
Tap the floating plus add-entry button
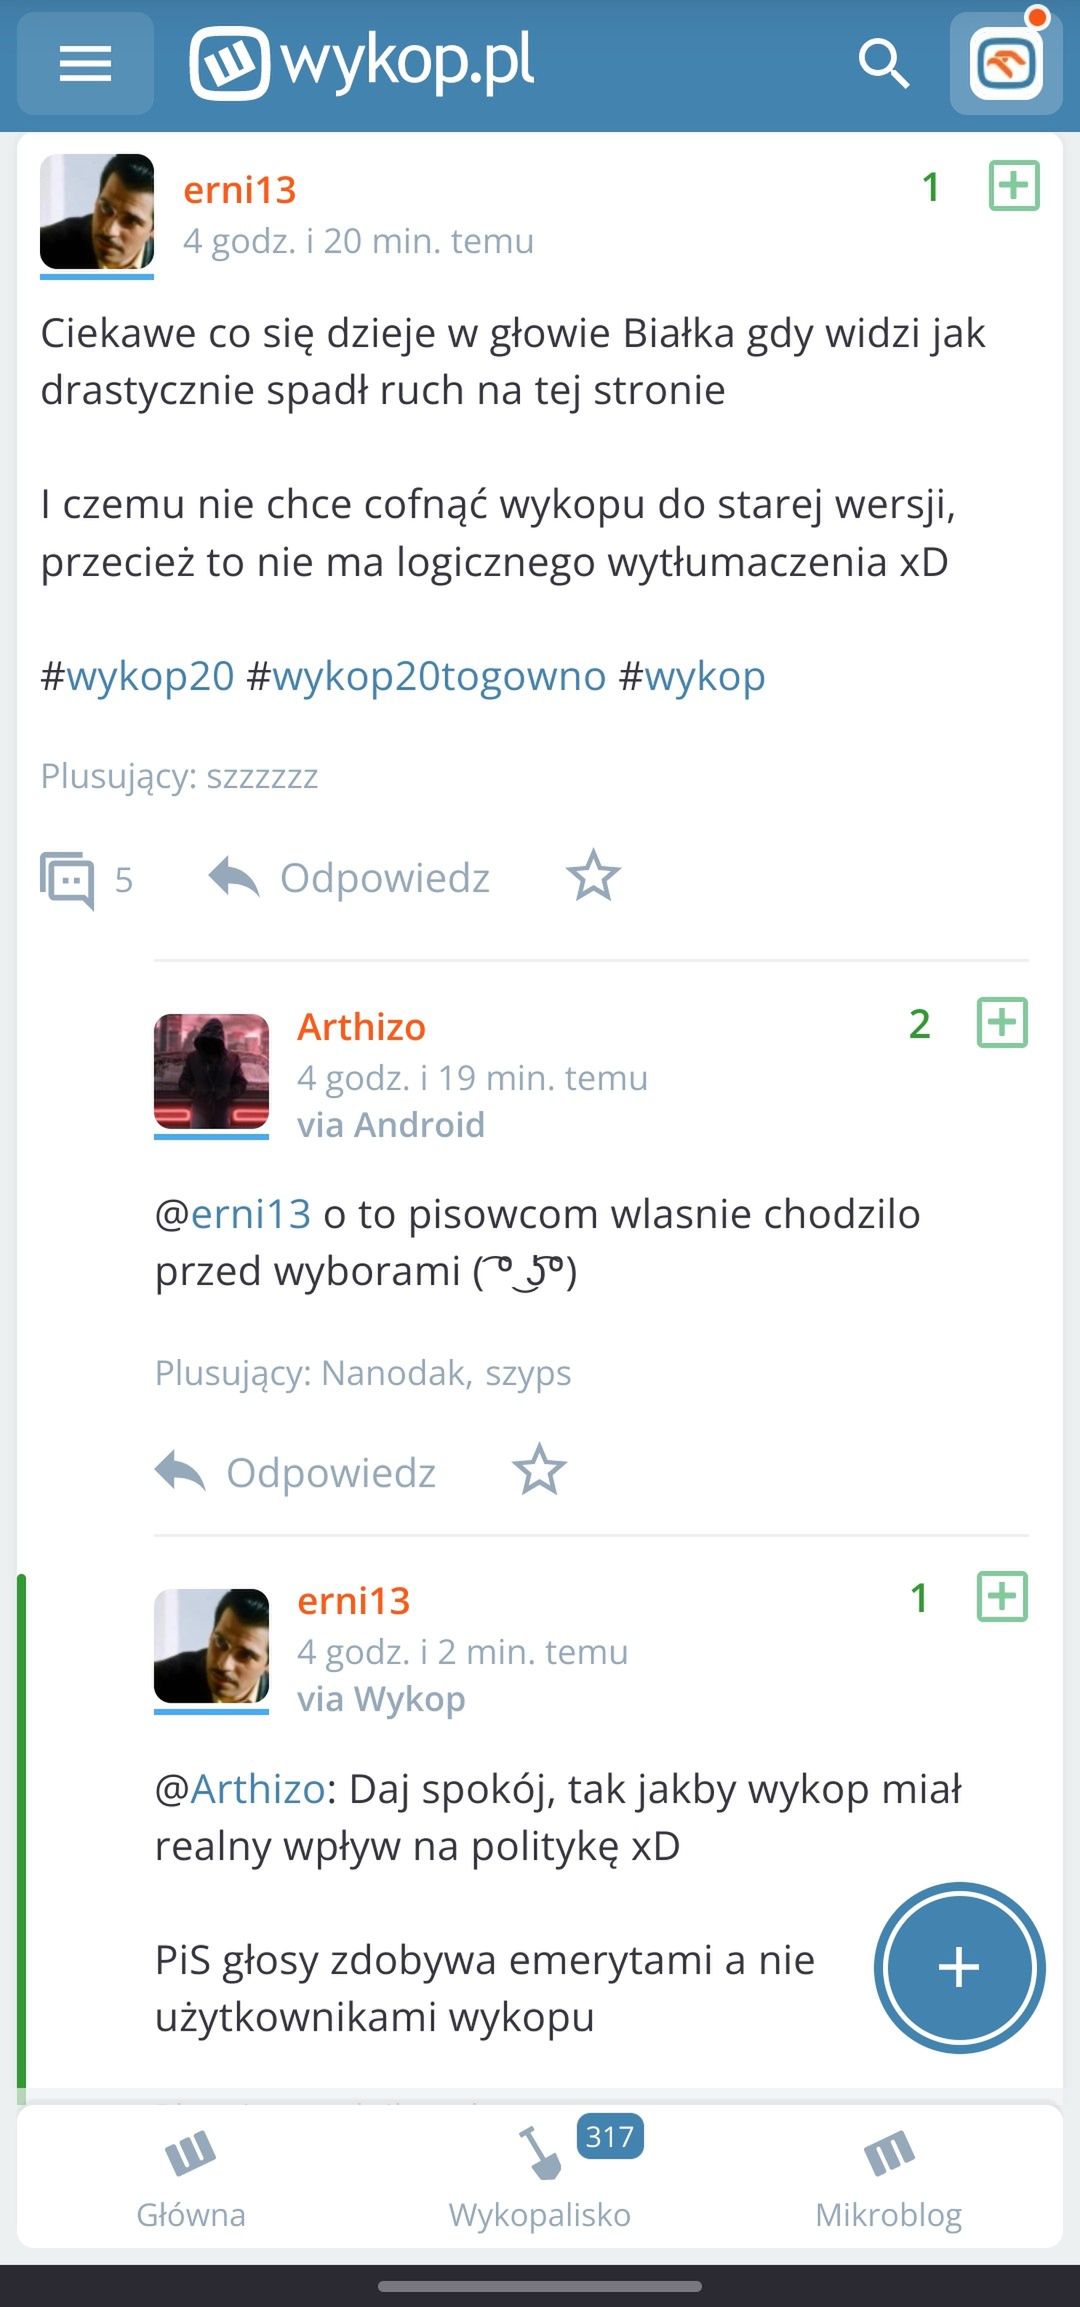pos(959,1967)
